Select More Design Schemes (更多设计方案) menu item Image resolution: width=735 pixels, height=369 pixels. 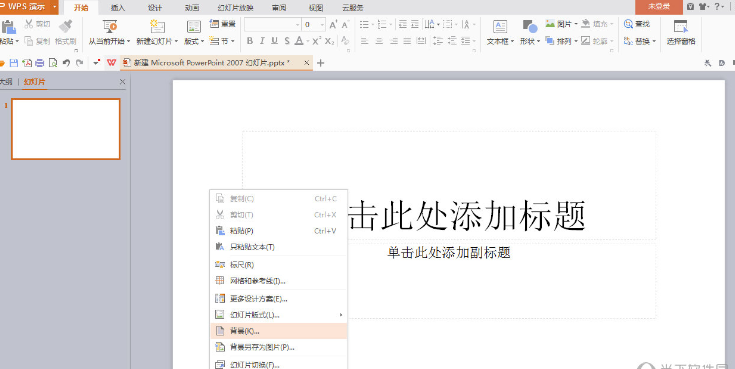279,299
